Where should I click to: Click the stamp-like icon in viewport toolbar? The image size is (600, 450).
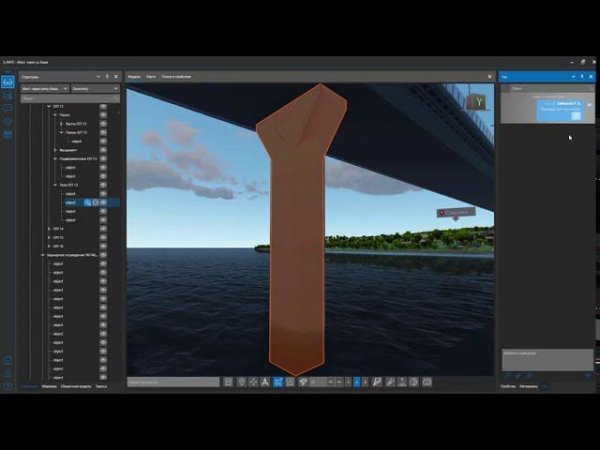tap(402, 382)
